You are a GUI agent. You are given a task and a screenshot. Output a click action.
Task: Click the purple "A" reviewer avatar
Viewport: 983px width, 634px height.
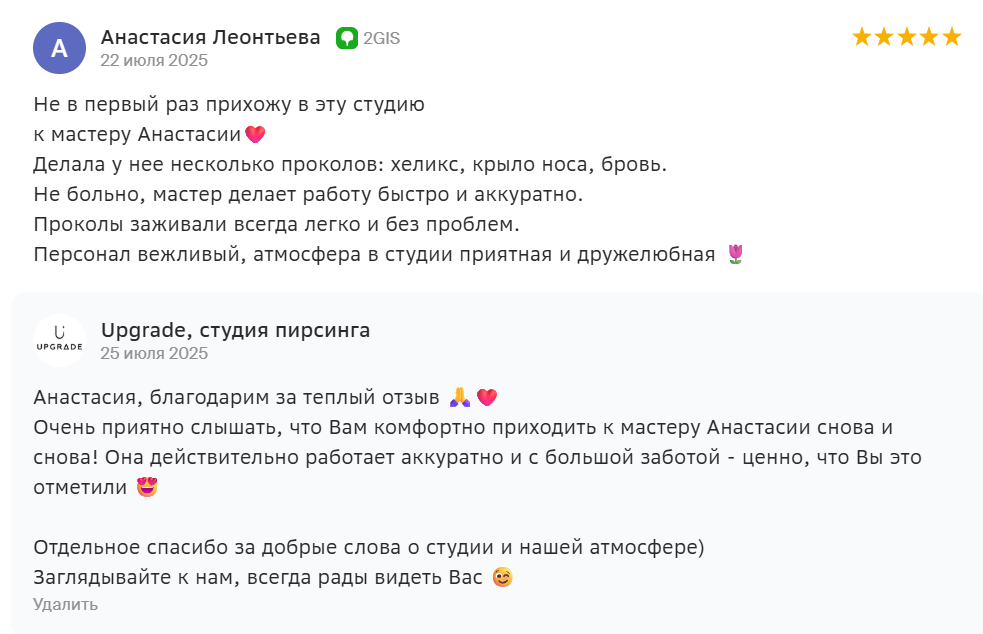pos(59,48)
